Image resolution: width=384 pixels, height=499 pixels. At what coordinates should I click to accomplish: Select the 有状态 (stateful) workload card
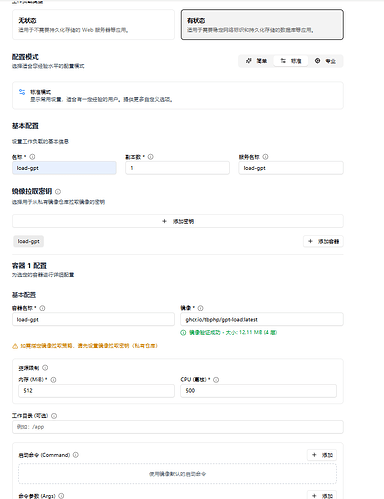coord(262,25)
